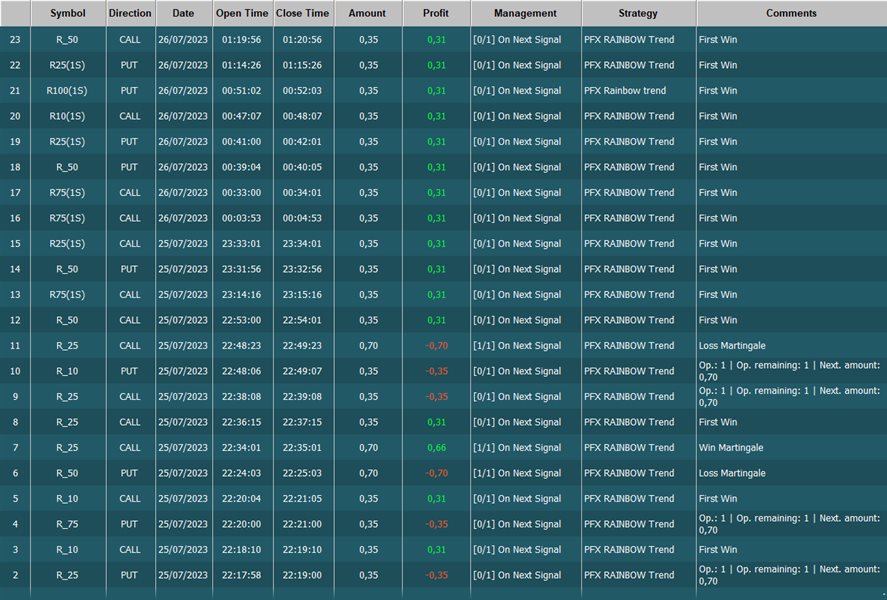Select row number 23
This screenshot has height=600, width=887.
14,40
